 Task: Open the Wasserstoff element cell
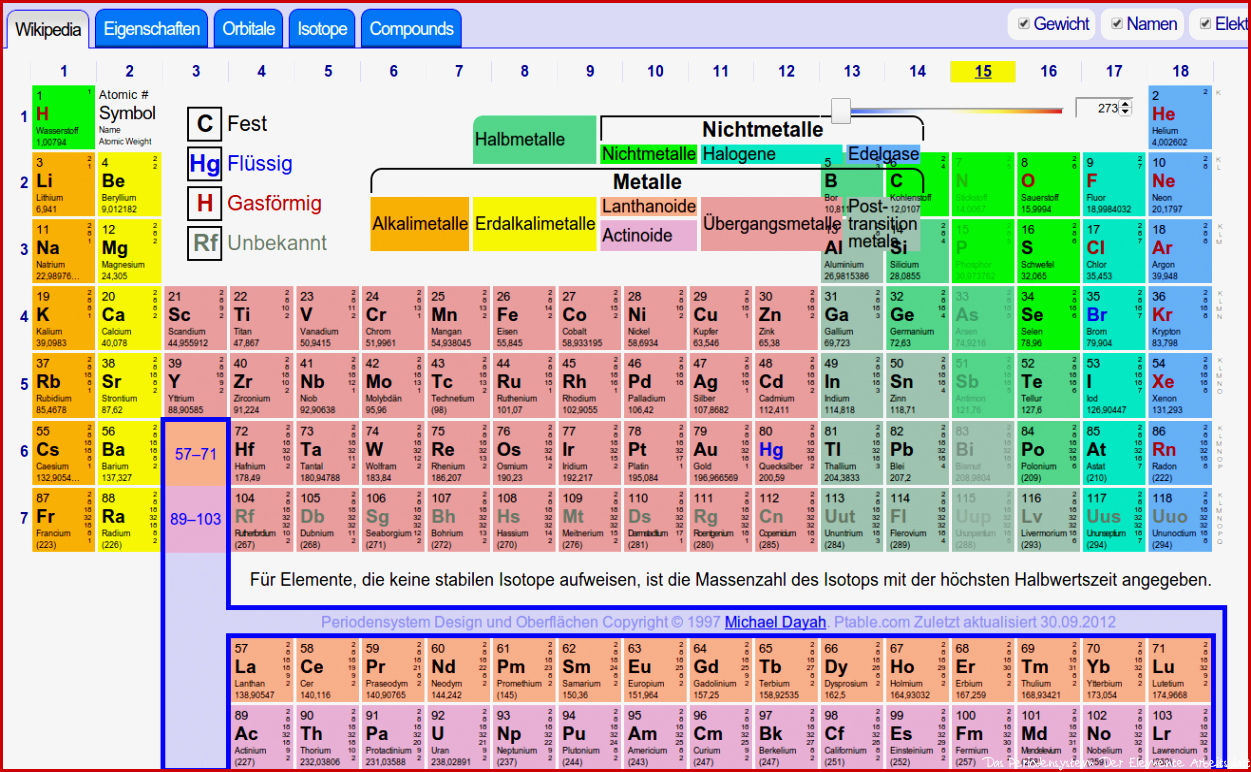tap(63, 118)
